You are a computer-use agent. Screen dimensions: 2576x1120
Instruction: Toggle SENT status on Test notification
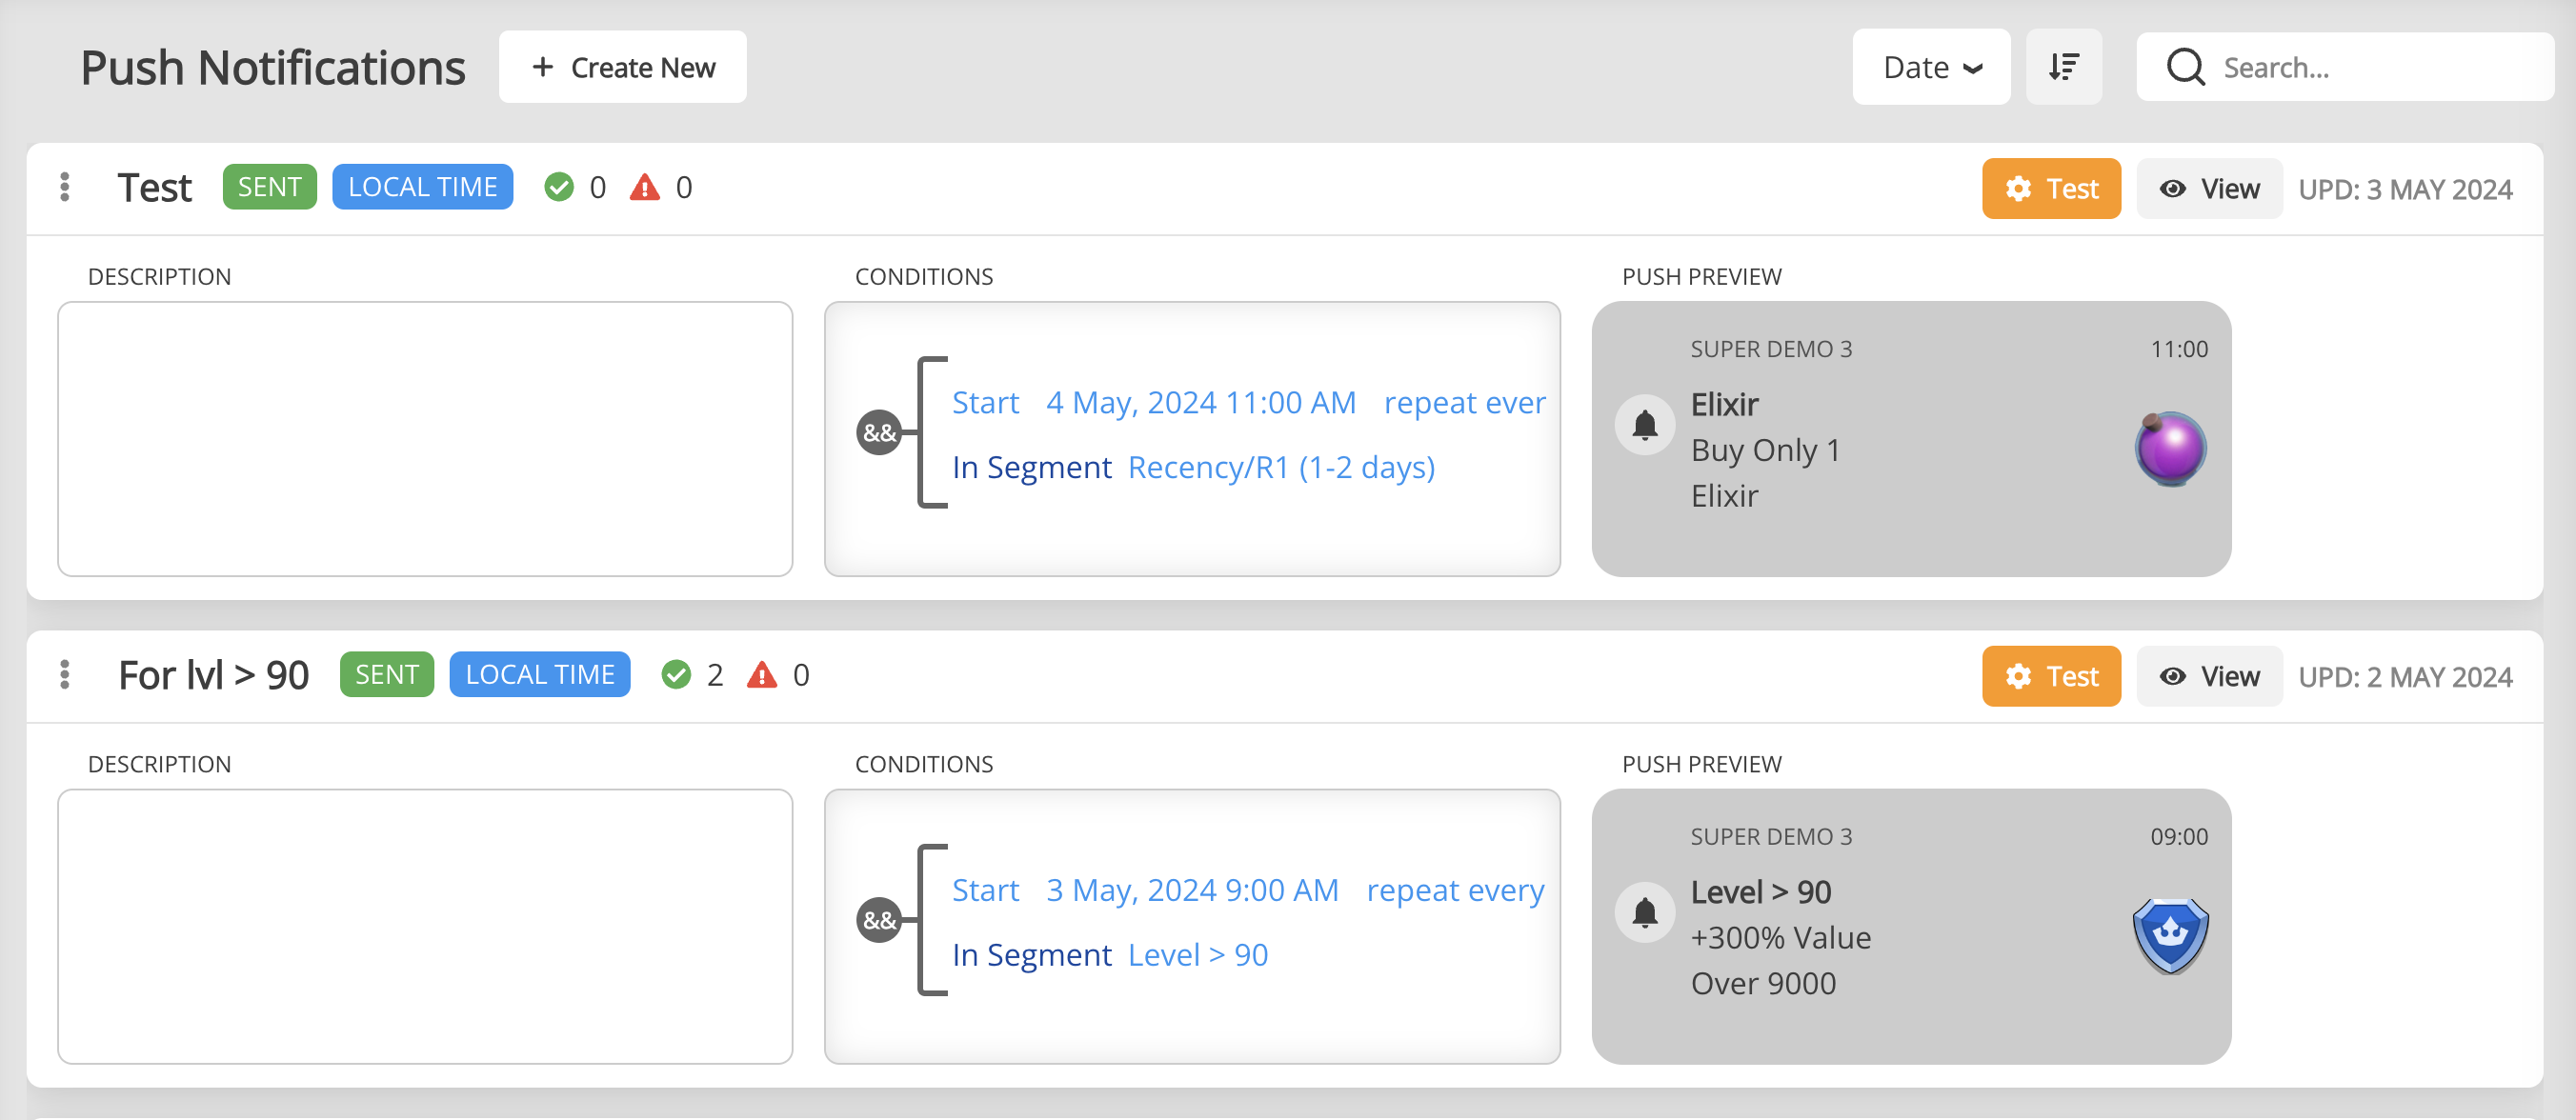point(270,188)
